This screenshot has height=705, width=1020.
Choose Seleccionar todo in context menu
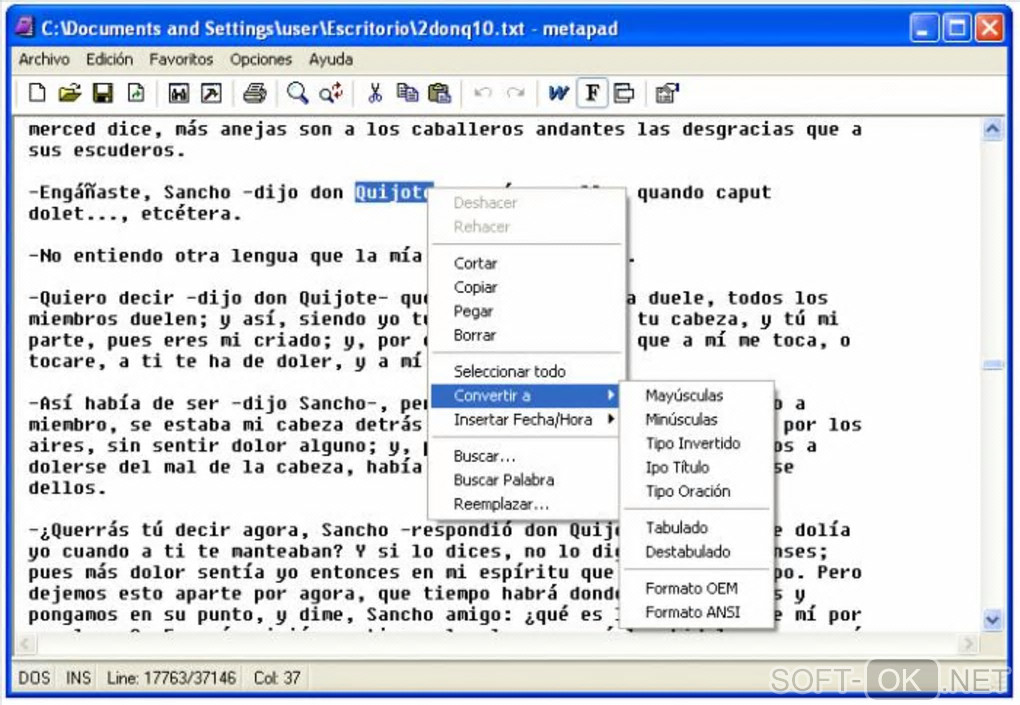(x=526, y=371)
